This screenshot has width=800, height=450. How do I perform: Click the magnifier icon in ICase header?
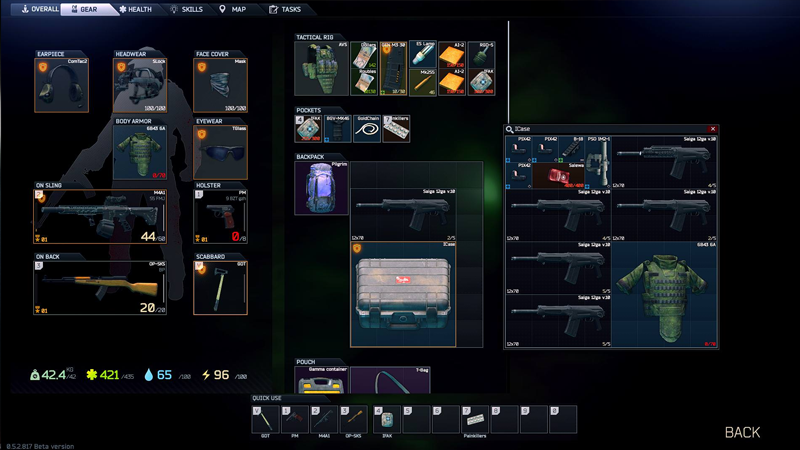[x=509, y=129]
